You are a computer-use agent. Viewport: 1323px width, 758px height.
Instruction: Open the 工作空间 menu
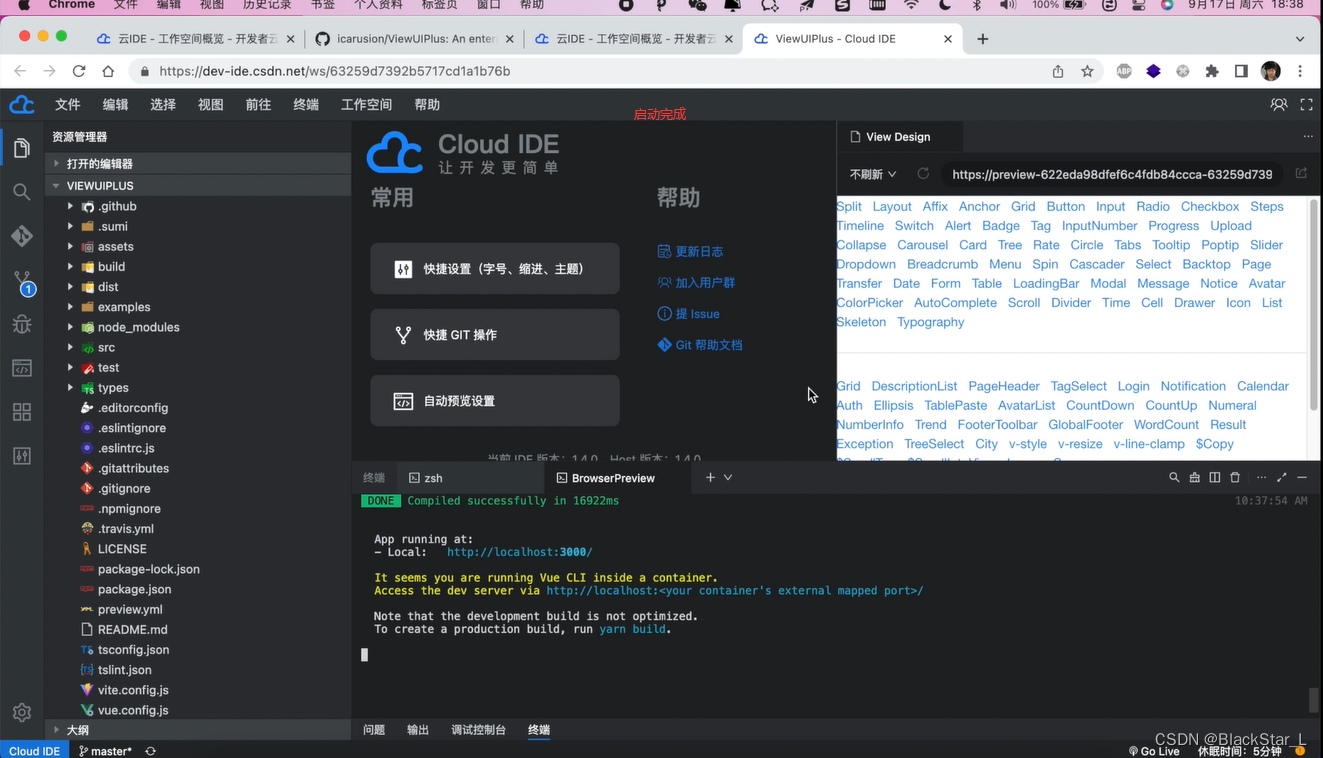click(366, 104)
